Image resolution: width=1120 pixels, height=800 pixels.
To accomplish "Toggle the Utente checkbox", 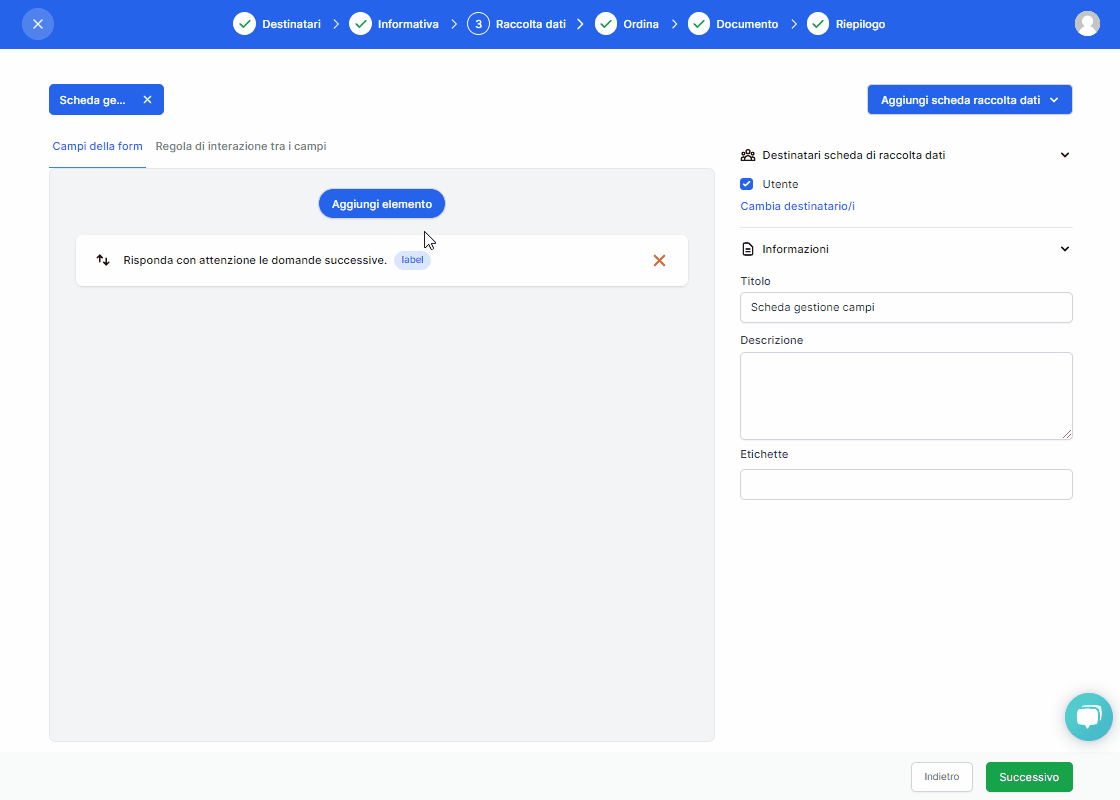I will [746, 184].
